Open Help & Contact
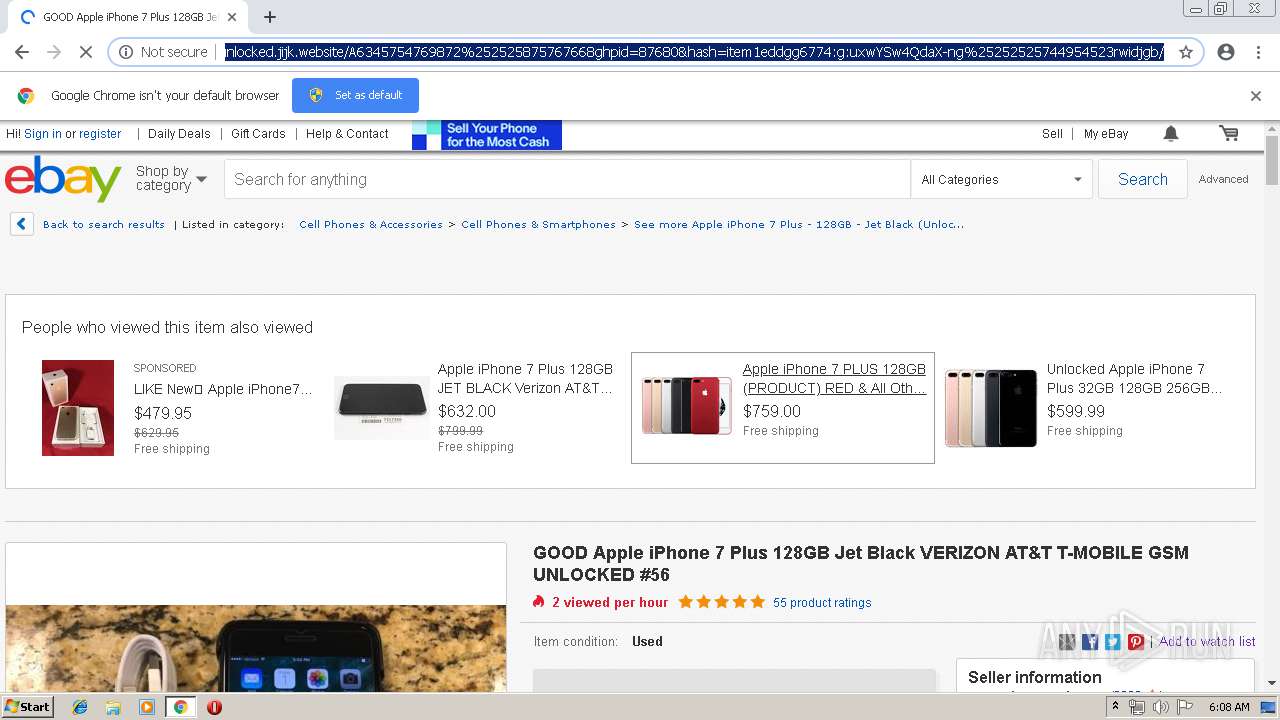 click(347, 133)
